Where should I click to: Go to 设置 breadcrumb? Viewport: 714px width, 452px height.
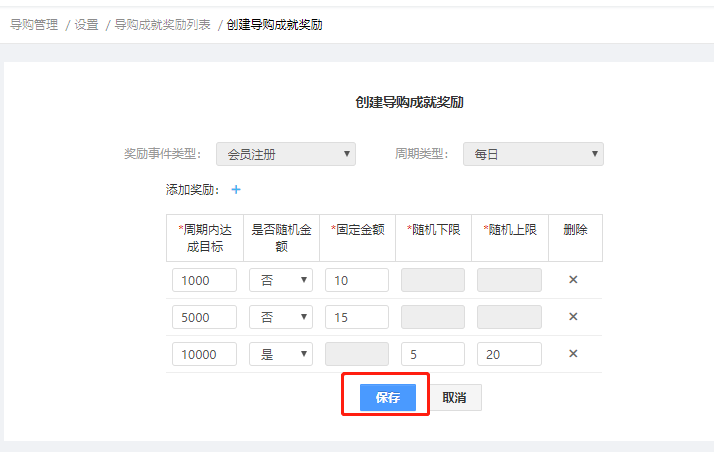87,25
